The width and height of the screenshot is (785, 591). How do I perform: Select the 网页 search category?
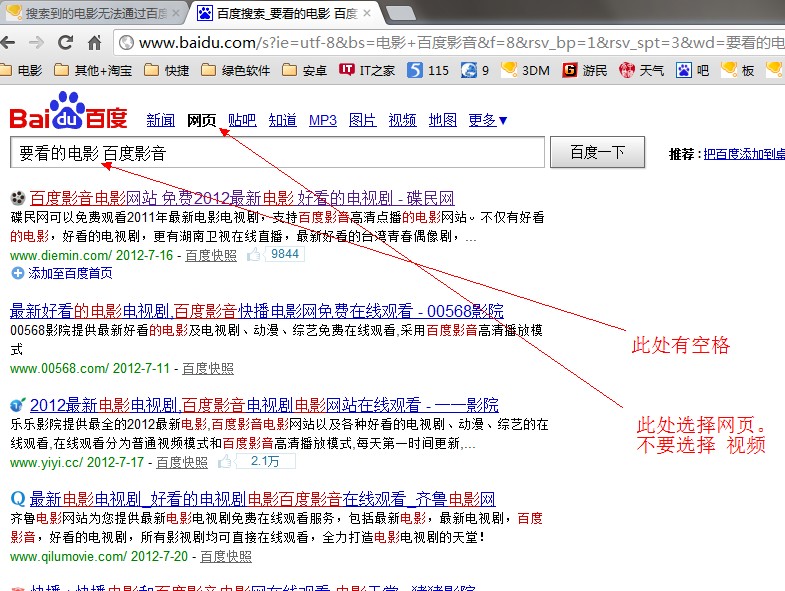(201, 120)
